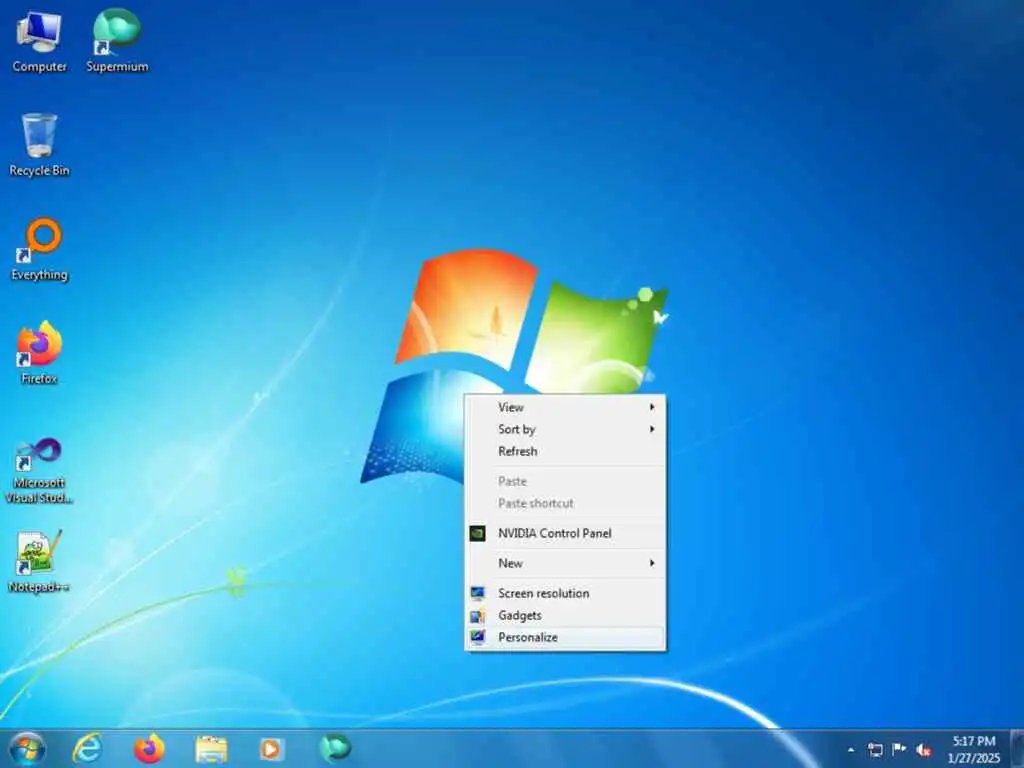Select the Microsoft Visual Studio shortcut
The height and width of the screenshot is (768, 1024).
pos(39,470)
